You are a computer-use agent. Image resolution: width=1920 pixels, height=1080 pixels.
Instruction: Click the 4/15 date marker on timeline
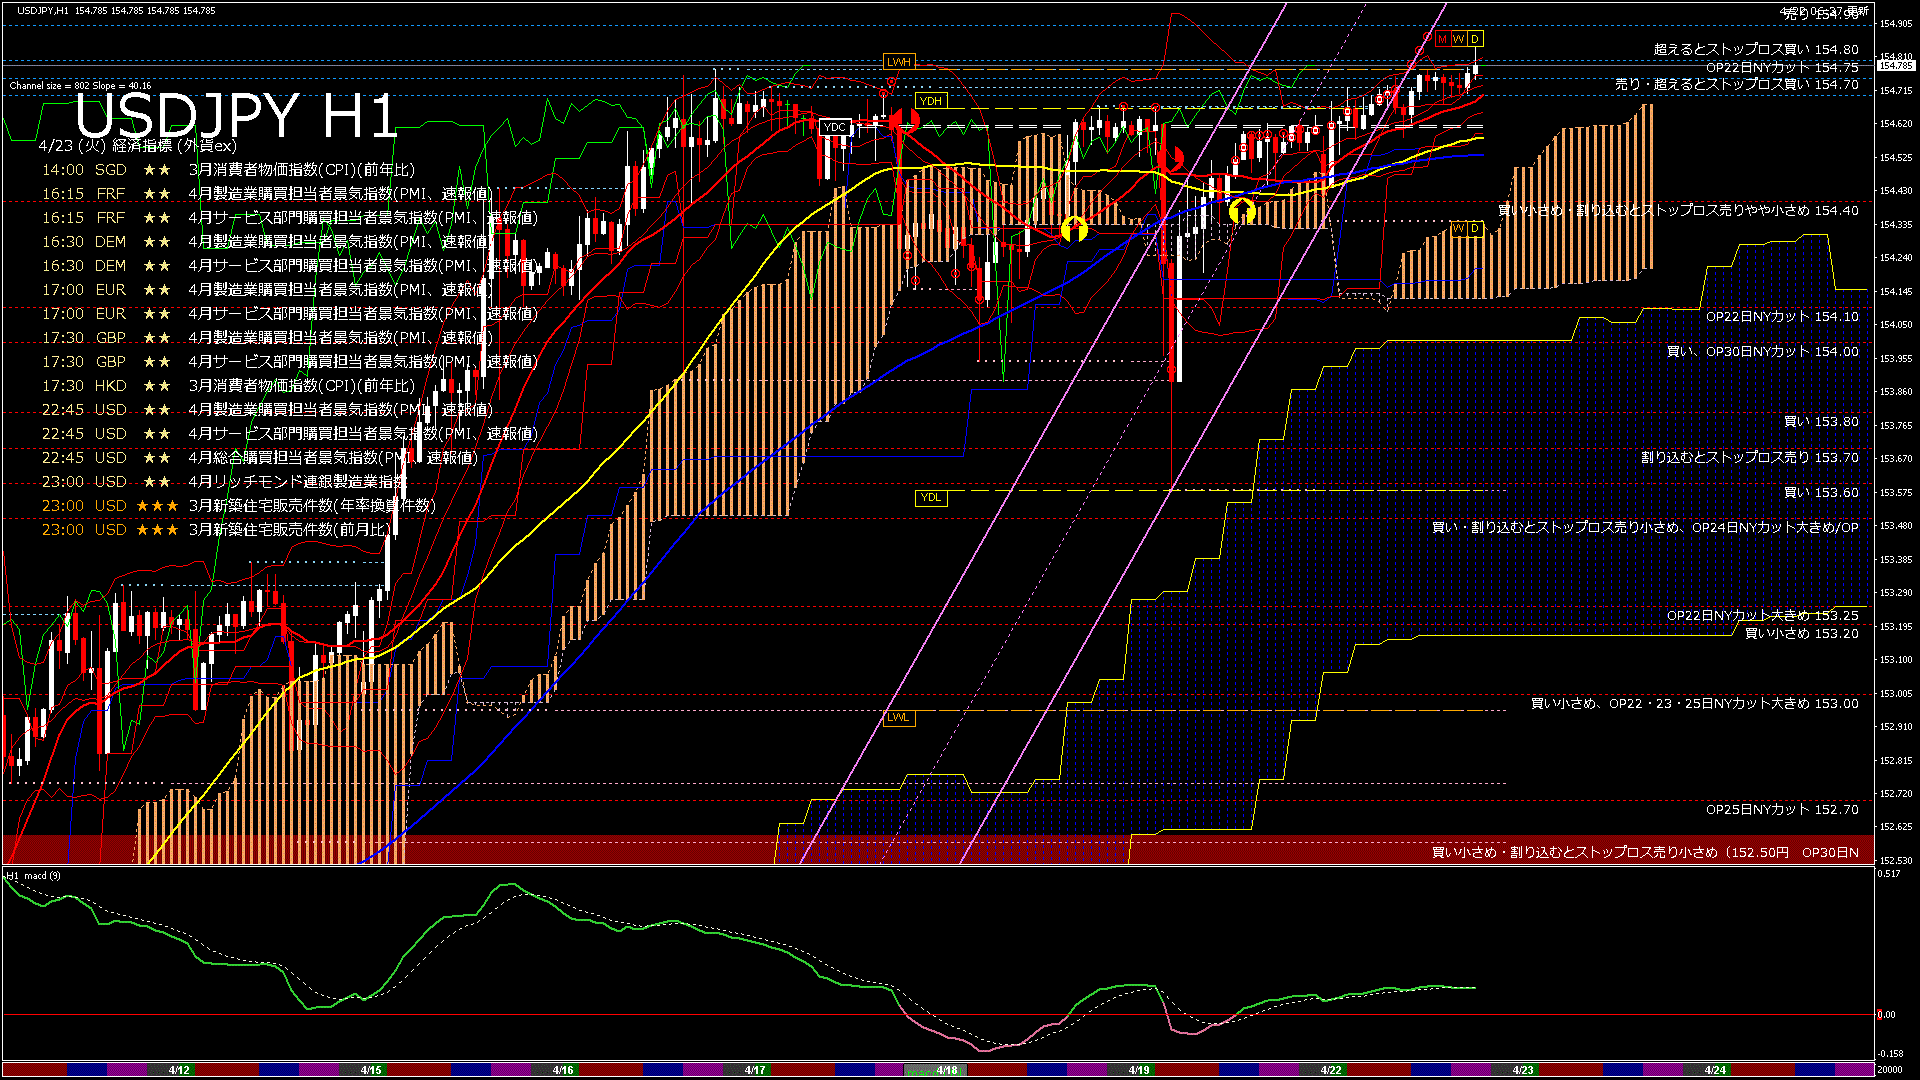pos(371,1070)
